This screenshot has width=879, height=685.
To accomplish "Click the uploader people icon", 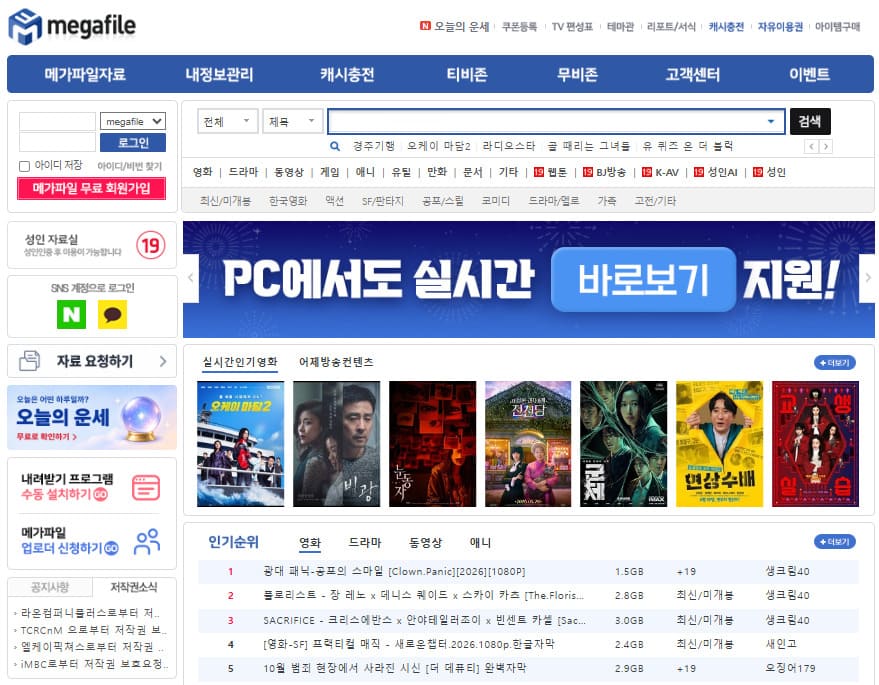I will tap(147, 542).
